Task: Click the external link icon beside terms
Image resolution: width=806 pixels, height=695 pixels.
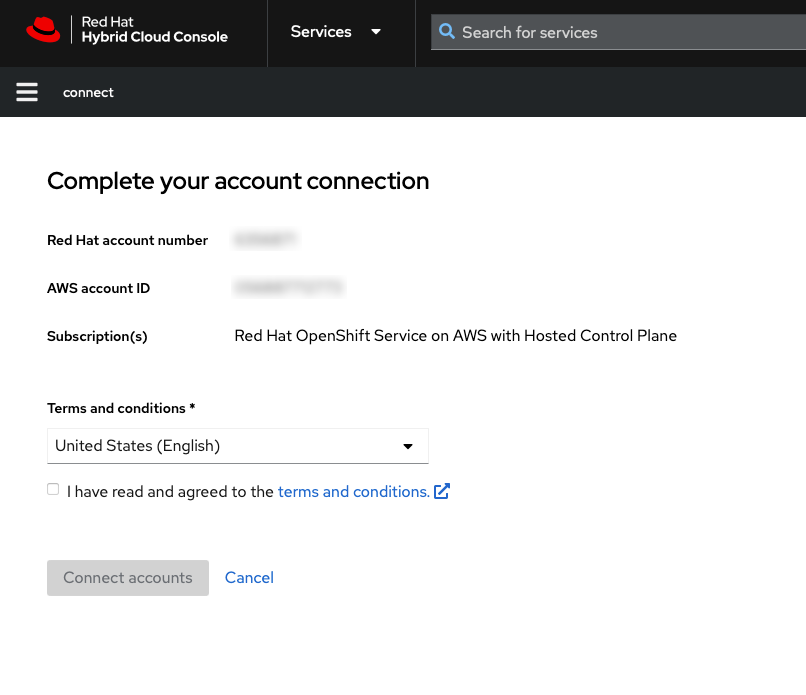Action: point(442,492)
